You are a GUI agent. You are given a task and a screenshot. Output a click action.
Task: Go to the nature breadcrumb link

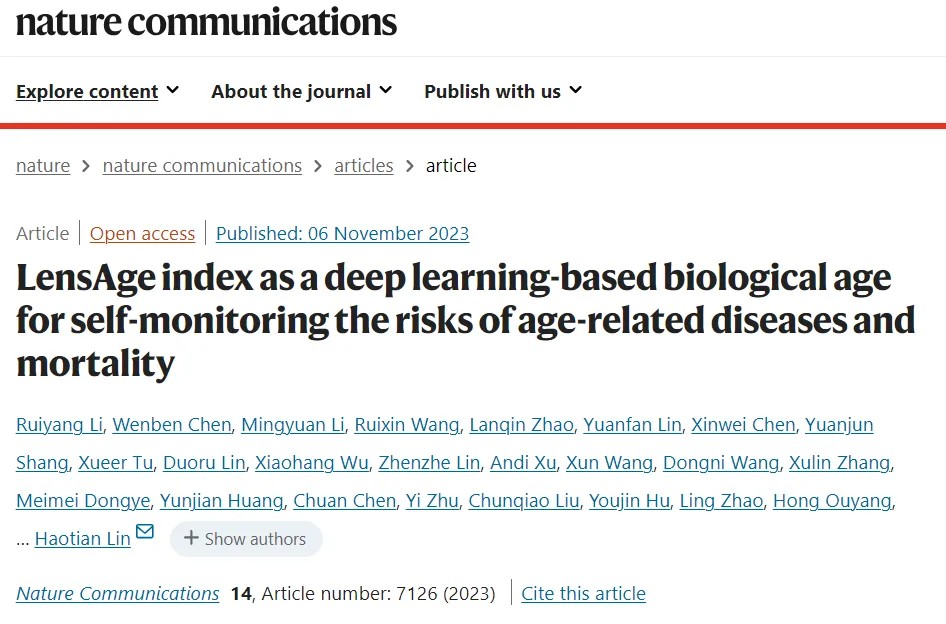click(x=43, y=166)
